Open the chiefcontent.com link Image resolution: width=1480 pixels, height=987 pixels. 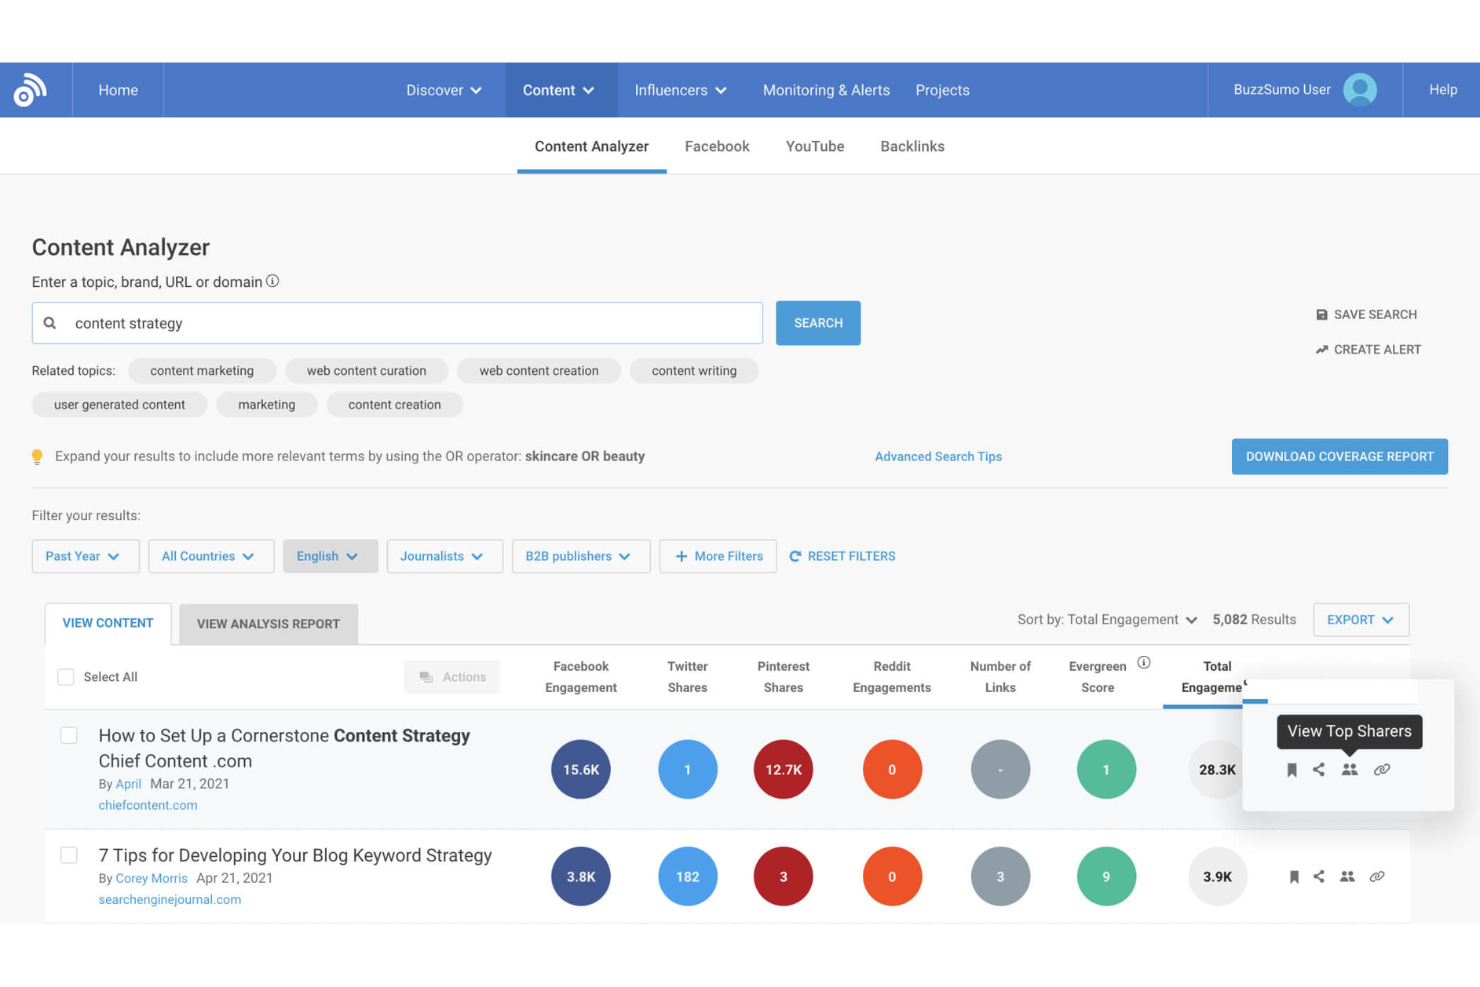(147, 805)
